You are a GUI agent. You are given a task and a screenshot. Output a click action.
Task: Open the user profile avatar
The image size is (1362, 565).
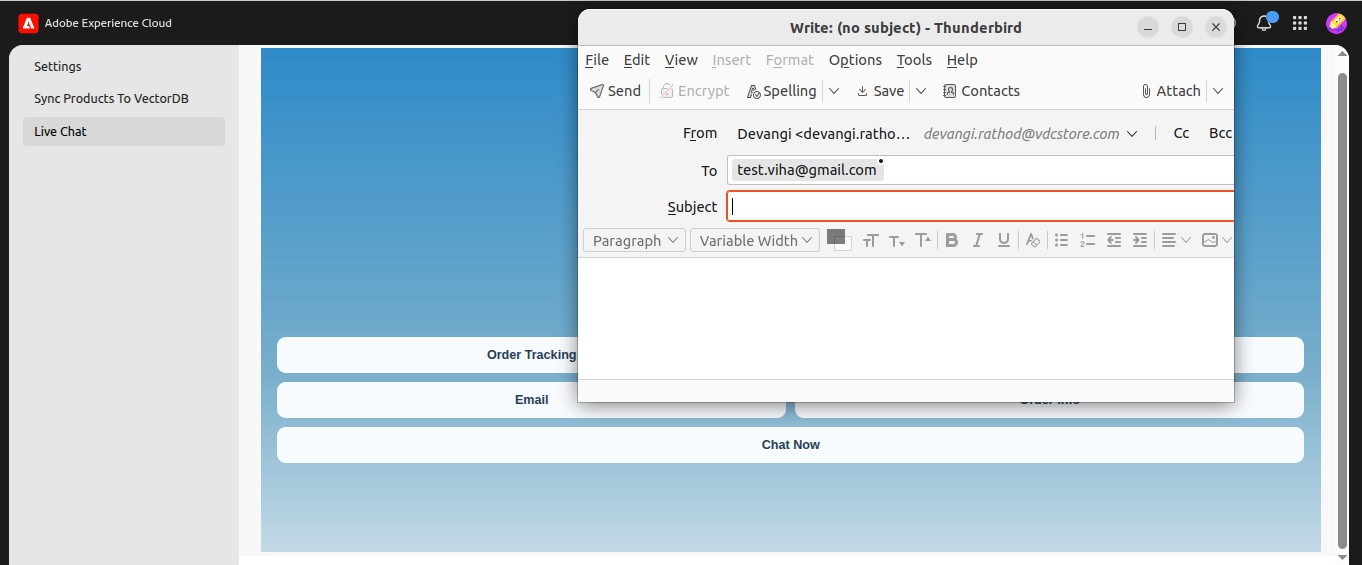pos(1336,23)
